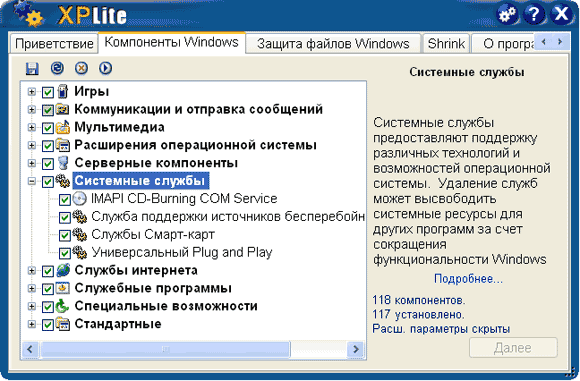Click the XPLite gears logo icon
Viewport: 580px width, 381px height.
[x=29, y=14]
